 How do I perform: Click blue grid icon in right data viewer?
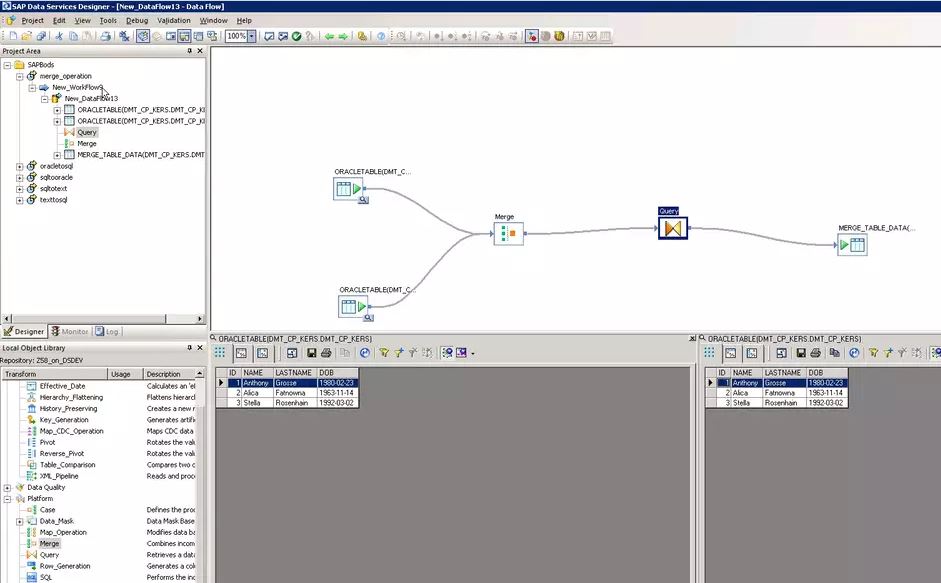(x=709, y=352)
